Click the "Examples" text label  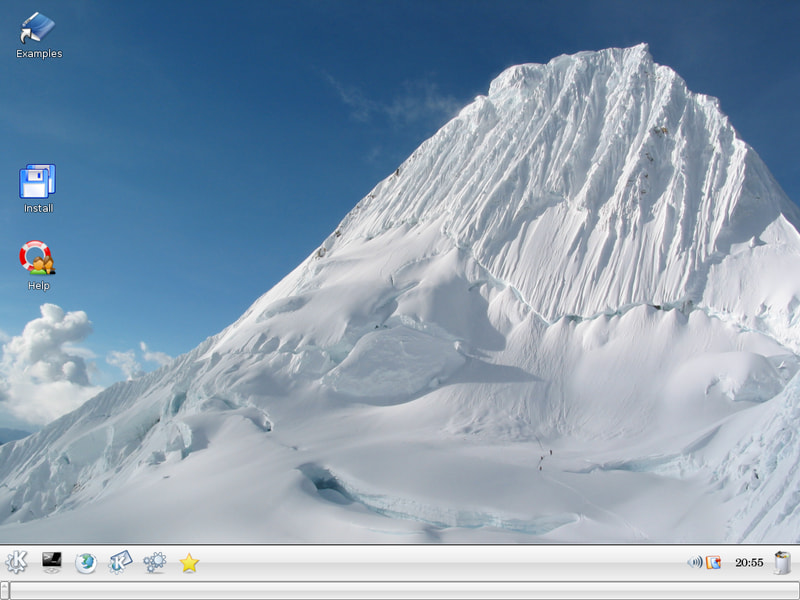click(39, 54)
